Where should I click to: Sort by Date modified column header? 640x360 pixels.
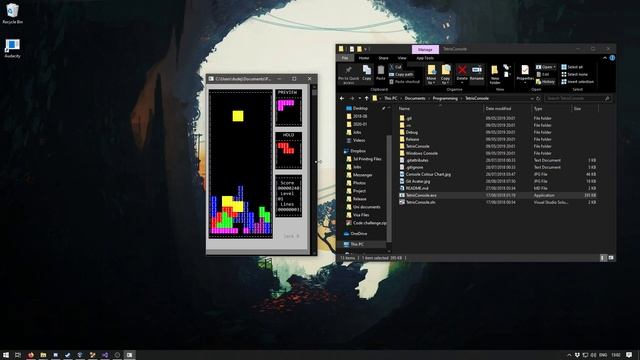point(507,109)
